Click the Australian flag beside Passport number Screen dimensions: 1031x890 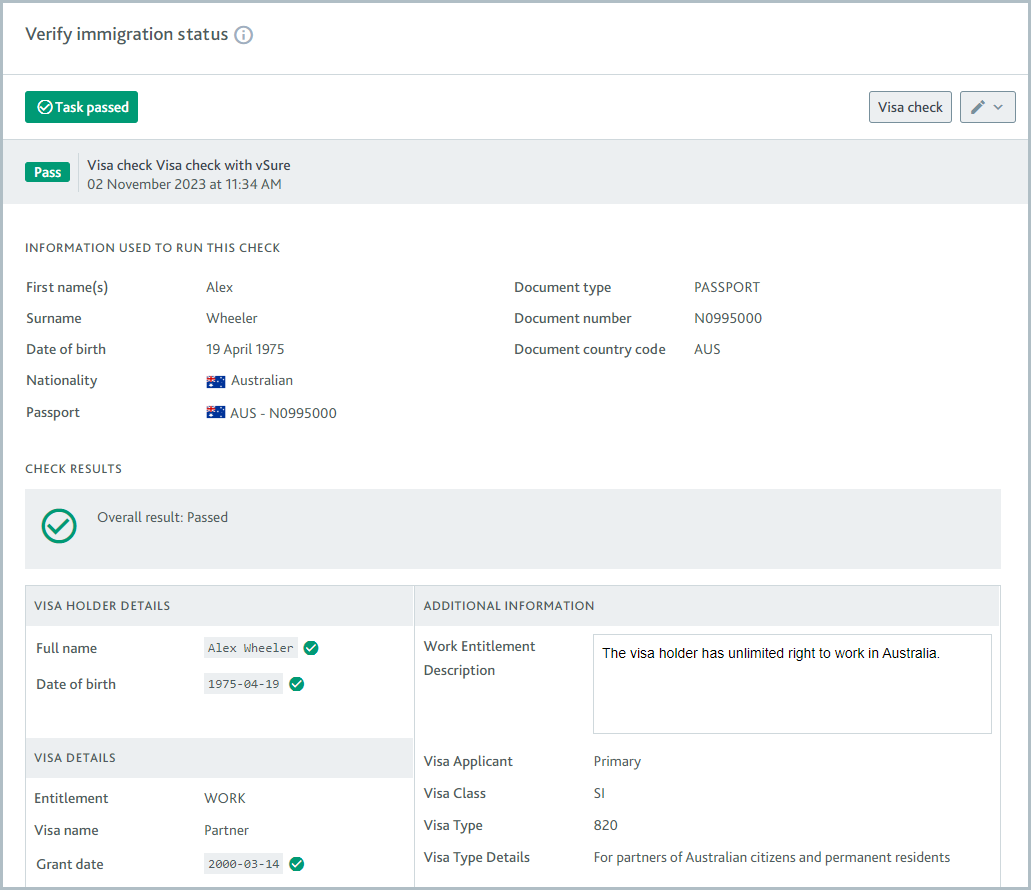(214, 412)
